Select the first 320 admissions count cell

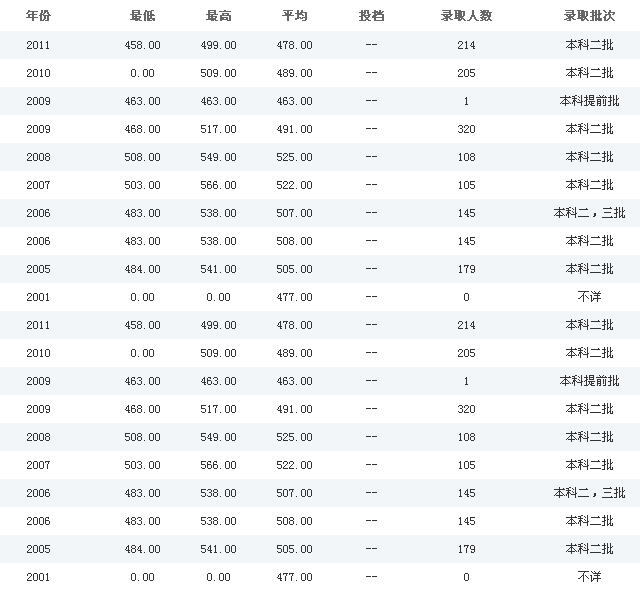466,129
